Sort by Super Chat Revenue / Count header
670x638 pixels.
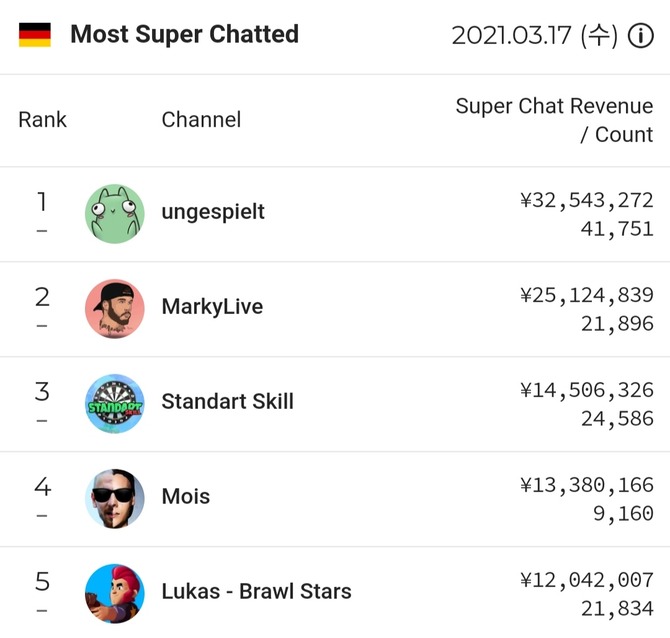tap(554, 120)
